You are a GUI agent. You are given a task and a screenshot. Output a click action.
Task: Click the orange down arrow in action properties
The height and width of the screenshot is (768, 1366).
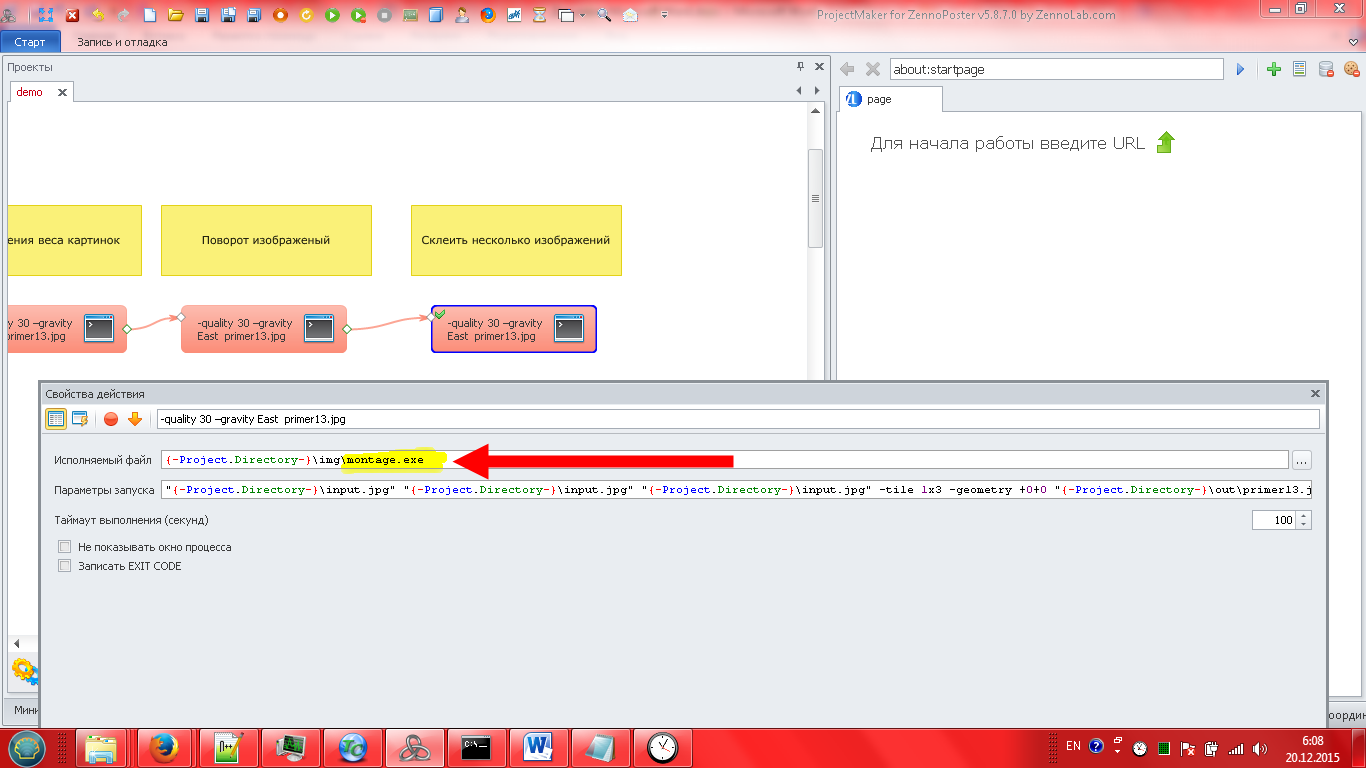[x=135, y=419]
